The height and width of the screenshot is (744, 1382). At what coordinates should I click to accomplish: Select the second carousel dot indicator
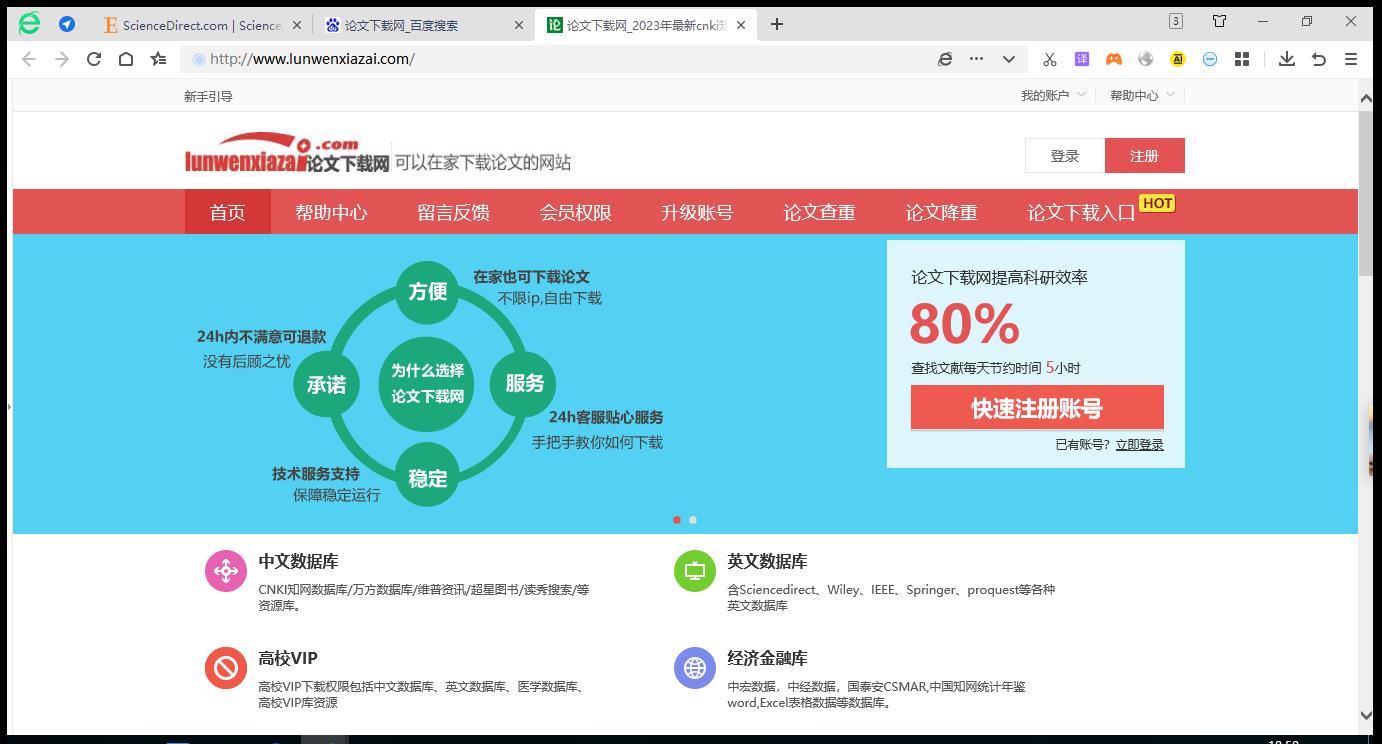(x=693, y=520)
